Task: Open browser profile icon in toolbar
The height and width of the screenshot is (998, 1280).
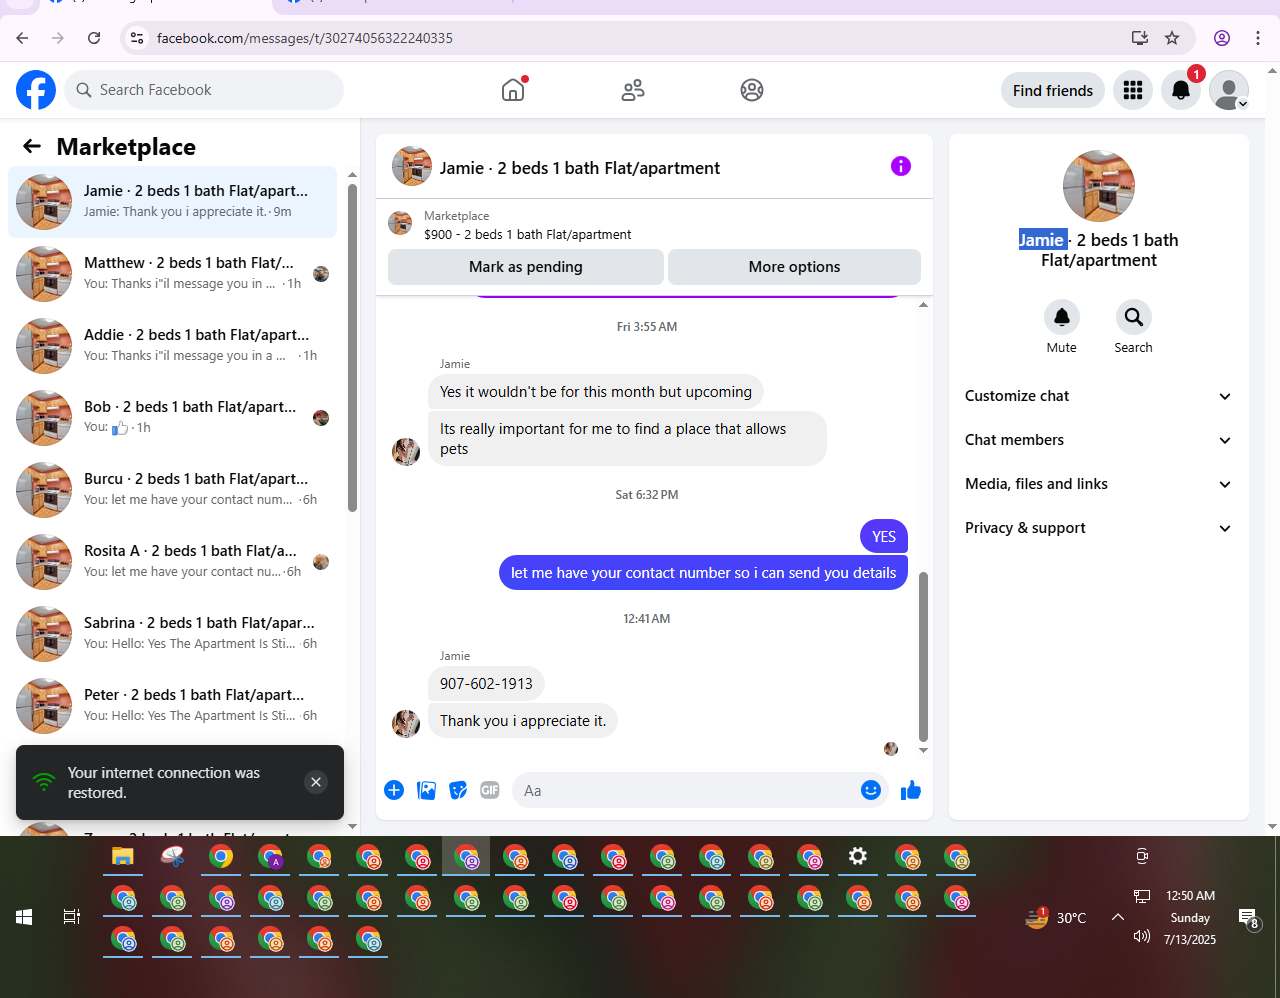Action: [1222, 38]
